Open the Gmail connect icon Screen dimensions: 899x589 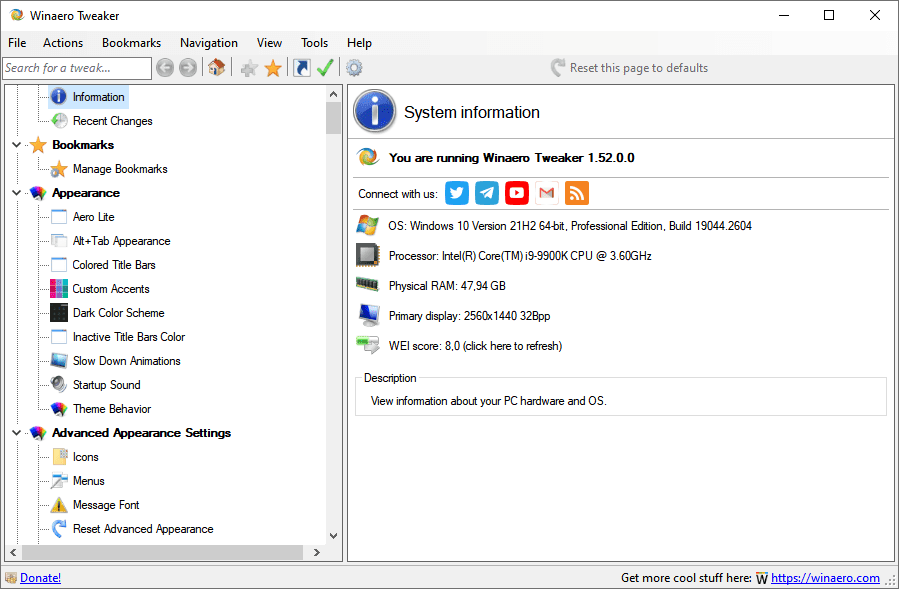point(546,193)
